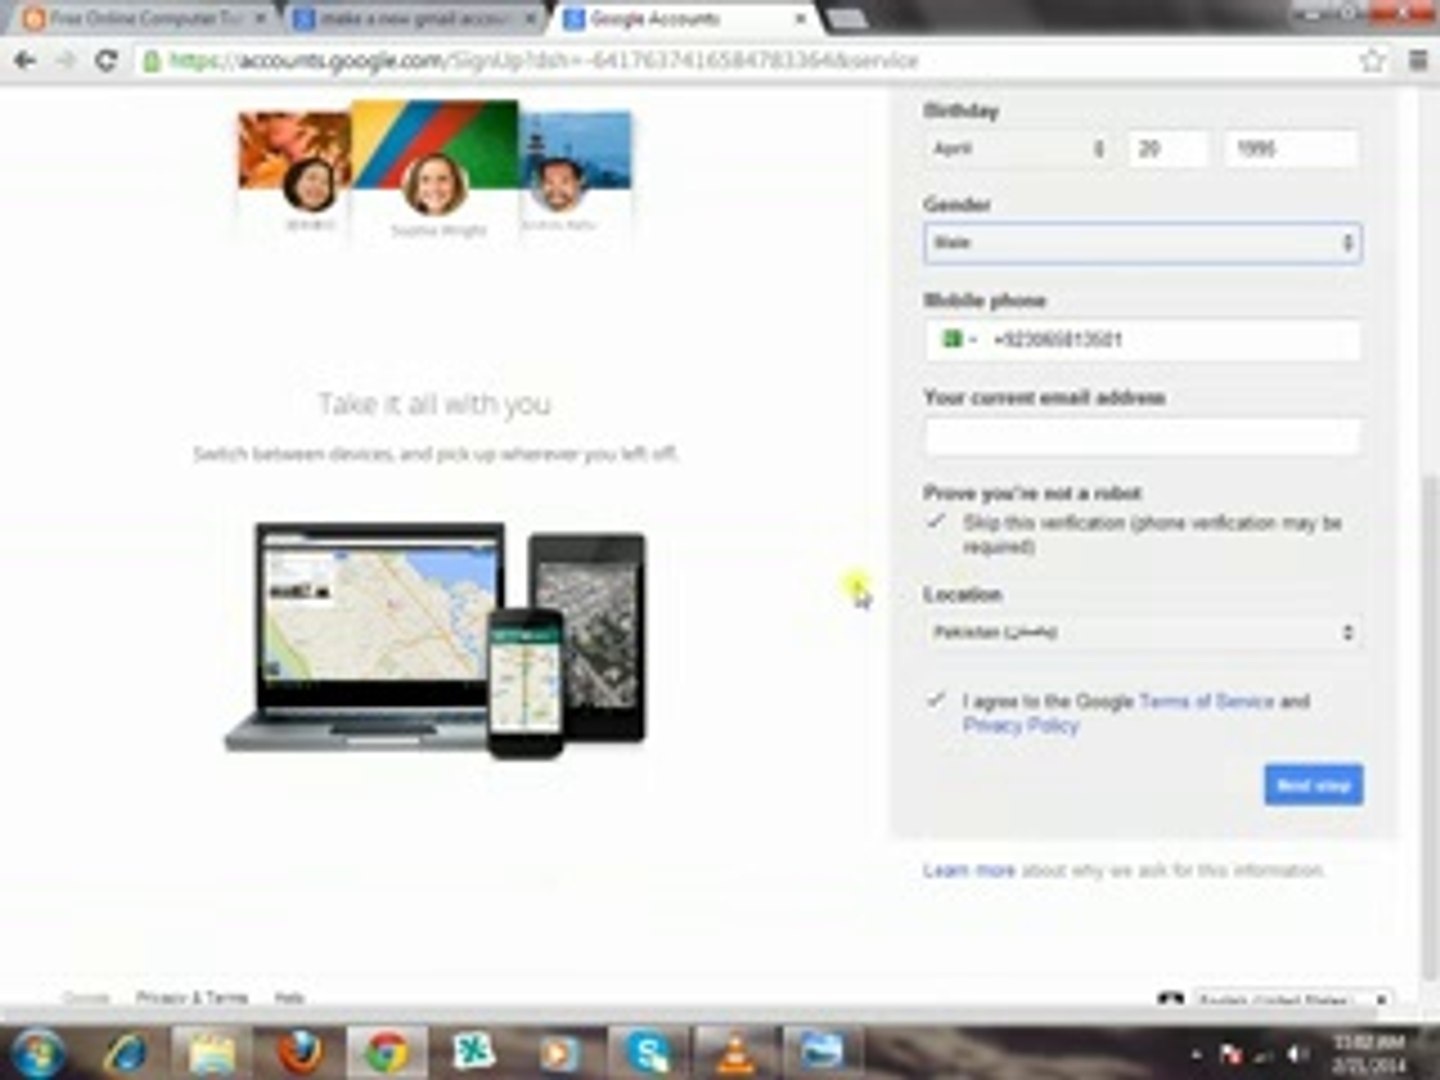Click the 'Take it all with you' heading
Screen dimensions: 1440x1080
[435, 404]
